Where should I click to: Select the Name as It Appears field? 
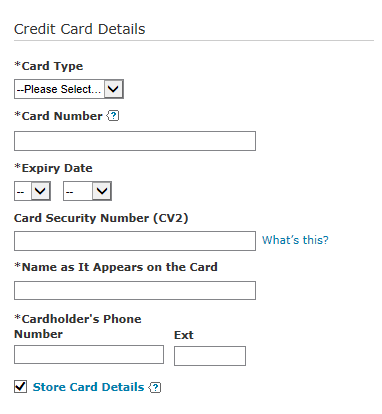pyautogui.click(x=135, y=291)
